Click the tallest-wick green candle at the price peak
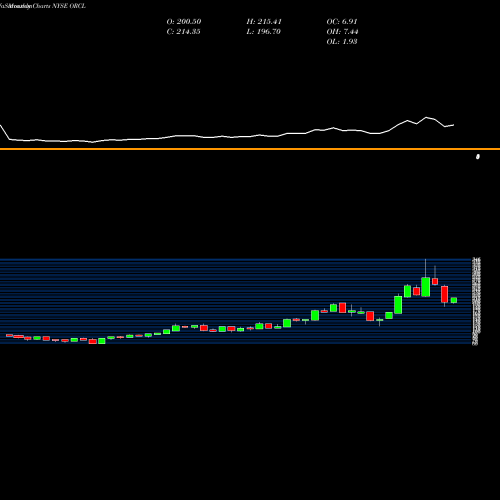The image size is (500, 500). [x=425, y=287]
